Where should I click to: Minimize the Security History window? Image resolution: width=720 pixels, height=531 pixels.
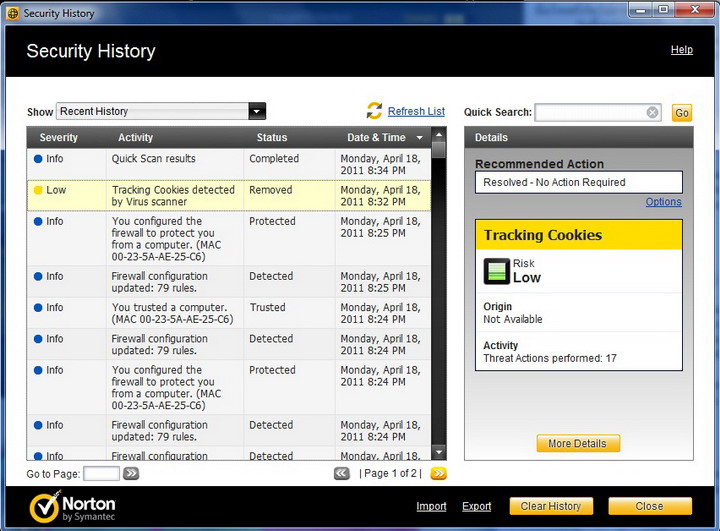tap(641, 10)
